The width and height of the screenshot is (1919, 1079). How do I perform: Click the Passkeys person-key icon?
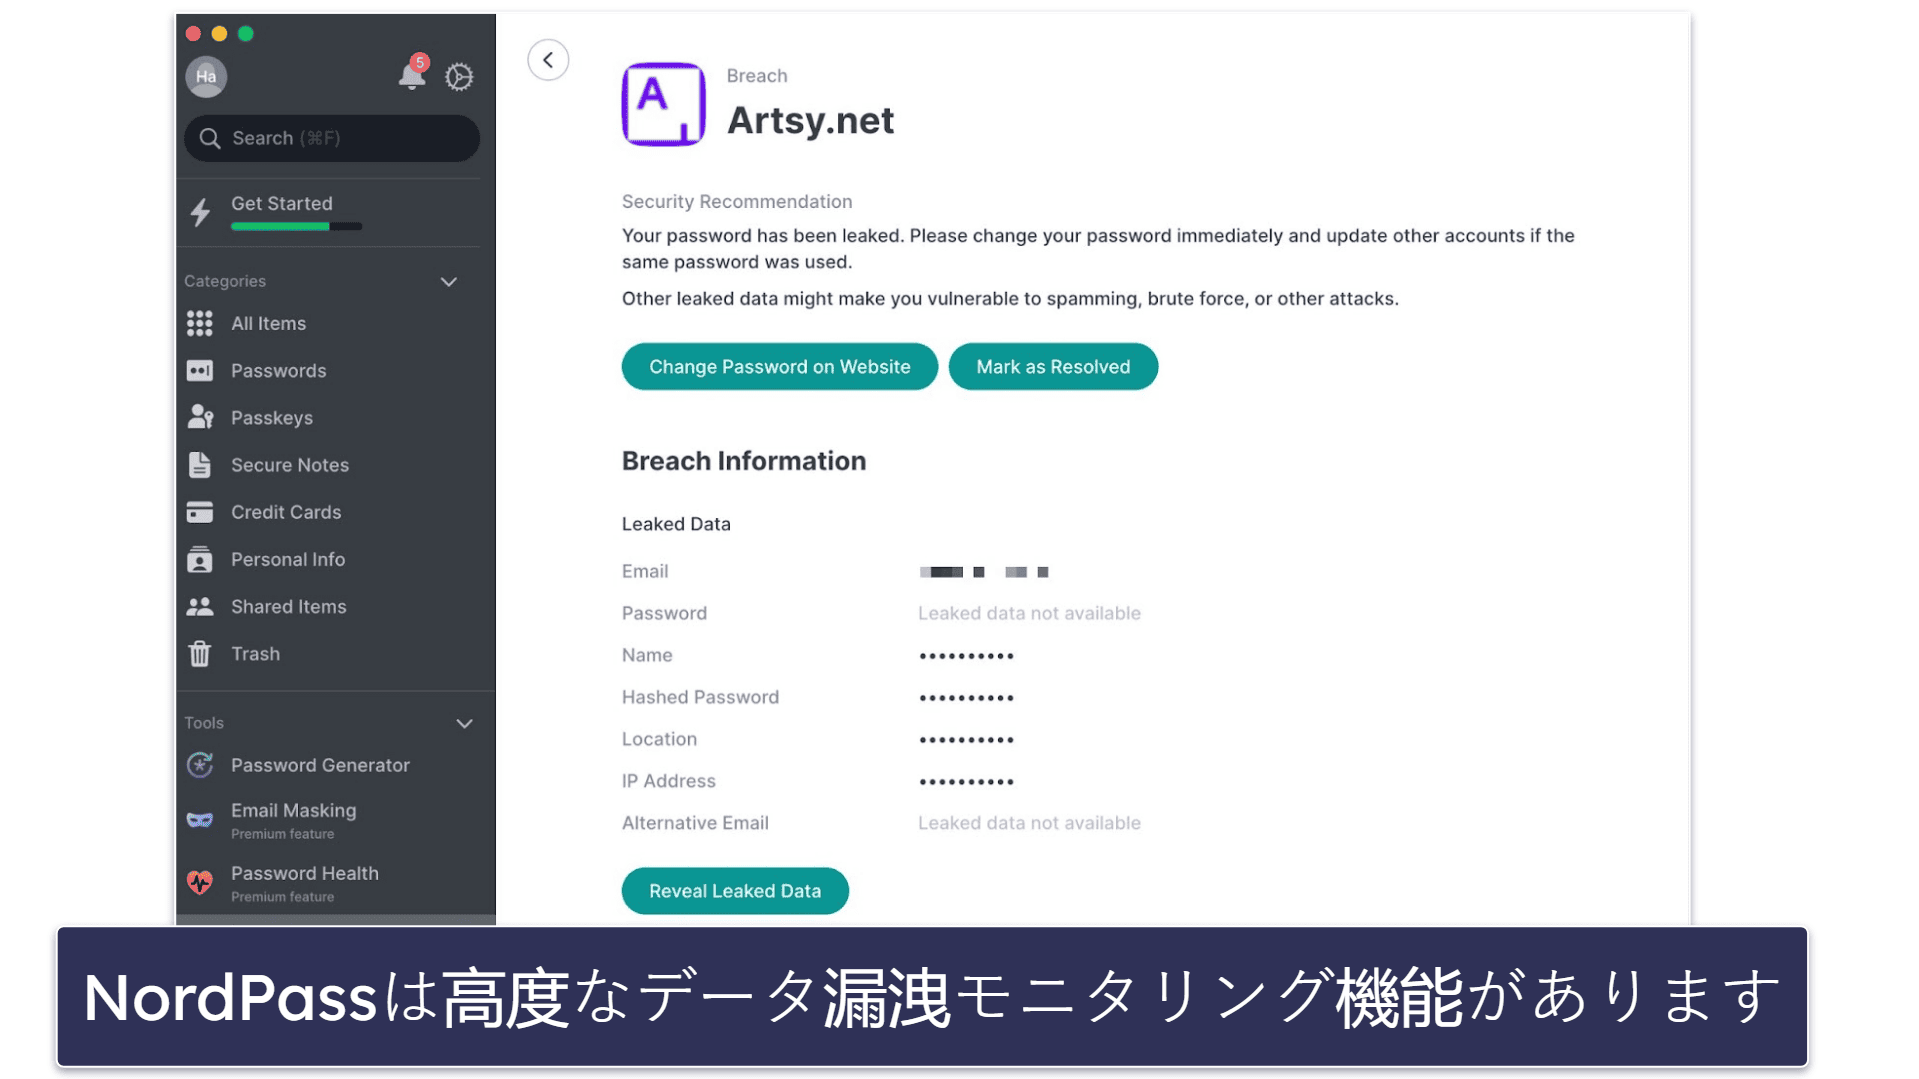(200, 417)
